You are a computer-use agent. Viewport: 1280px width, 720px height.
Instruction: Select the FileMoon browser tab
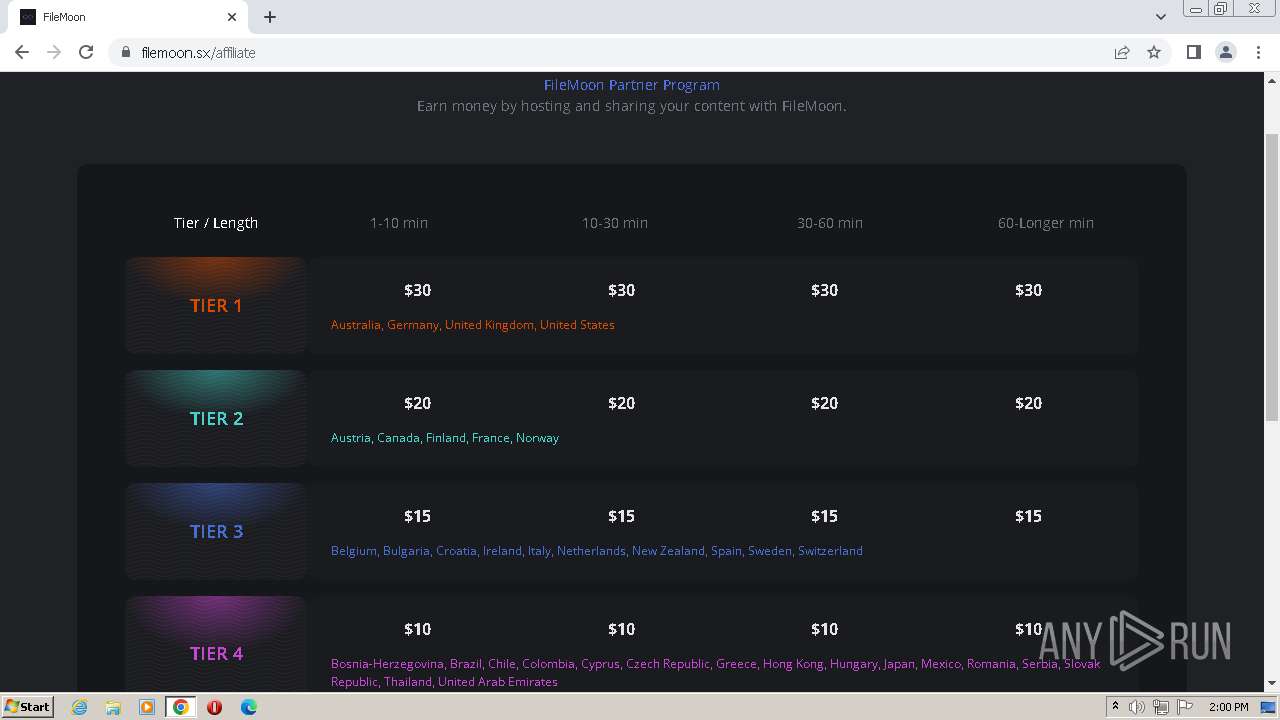(128, 17)
